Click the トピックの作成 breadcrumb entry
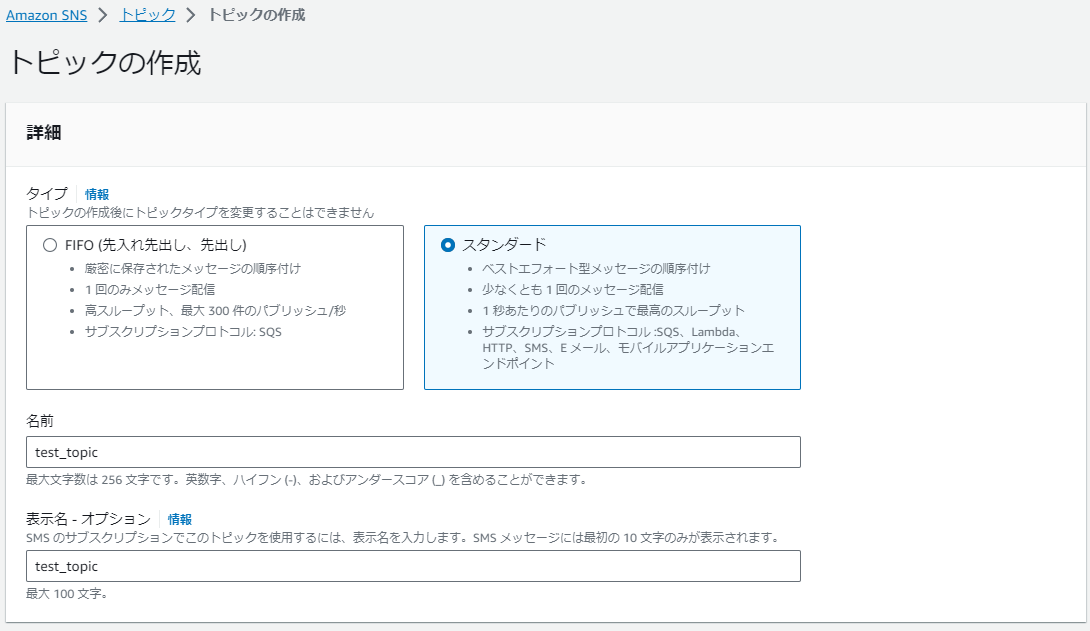The image size is (1090, 631). pos(255,15)
